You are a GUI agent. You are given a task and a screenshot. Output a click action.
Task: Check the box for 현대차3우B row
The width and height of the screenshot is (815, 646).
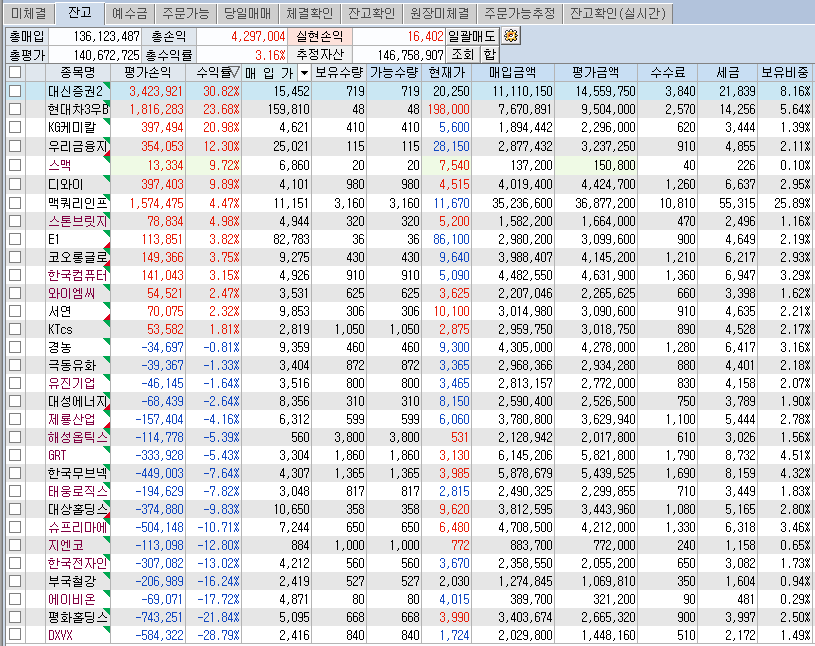point(15,109)
